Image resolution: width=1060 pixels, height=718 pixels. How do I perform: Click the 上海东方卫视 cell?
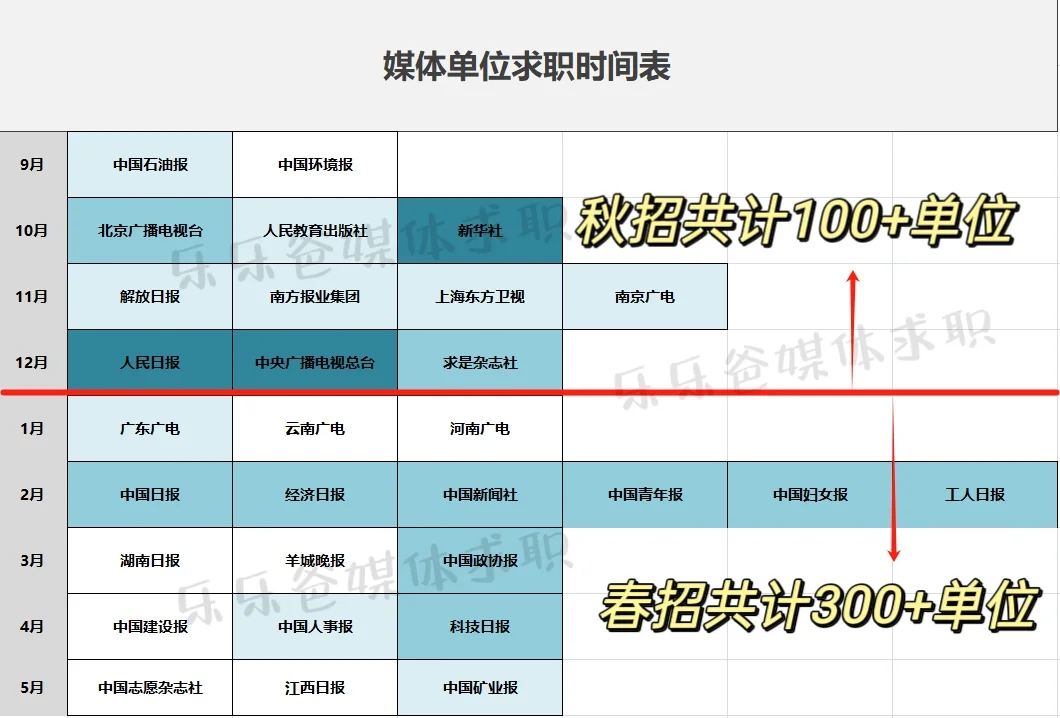(x=480, y=296)
